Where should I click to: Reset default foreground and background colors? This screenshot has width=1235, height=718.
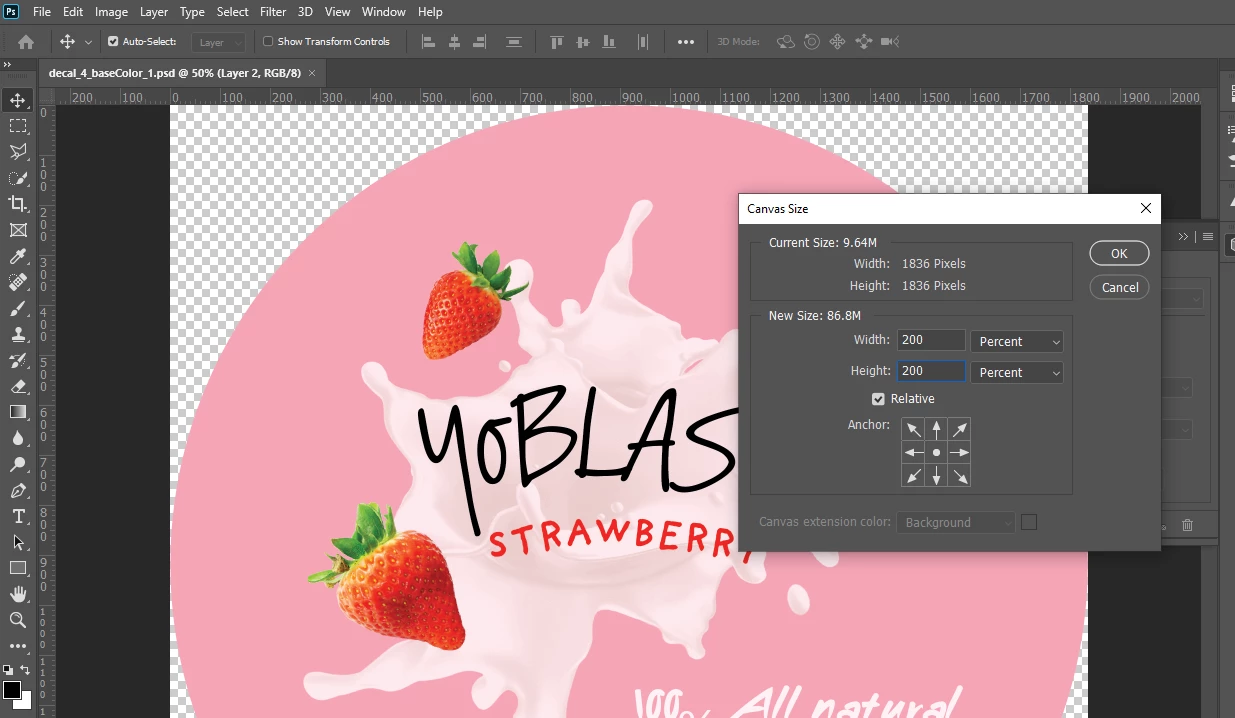point(8,670)
